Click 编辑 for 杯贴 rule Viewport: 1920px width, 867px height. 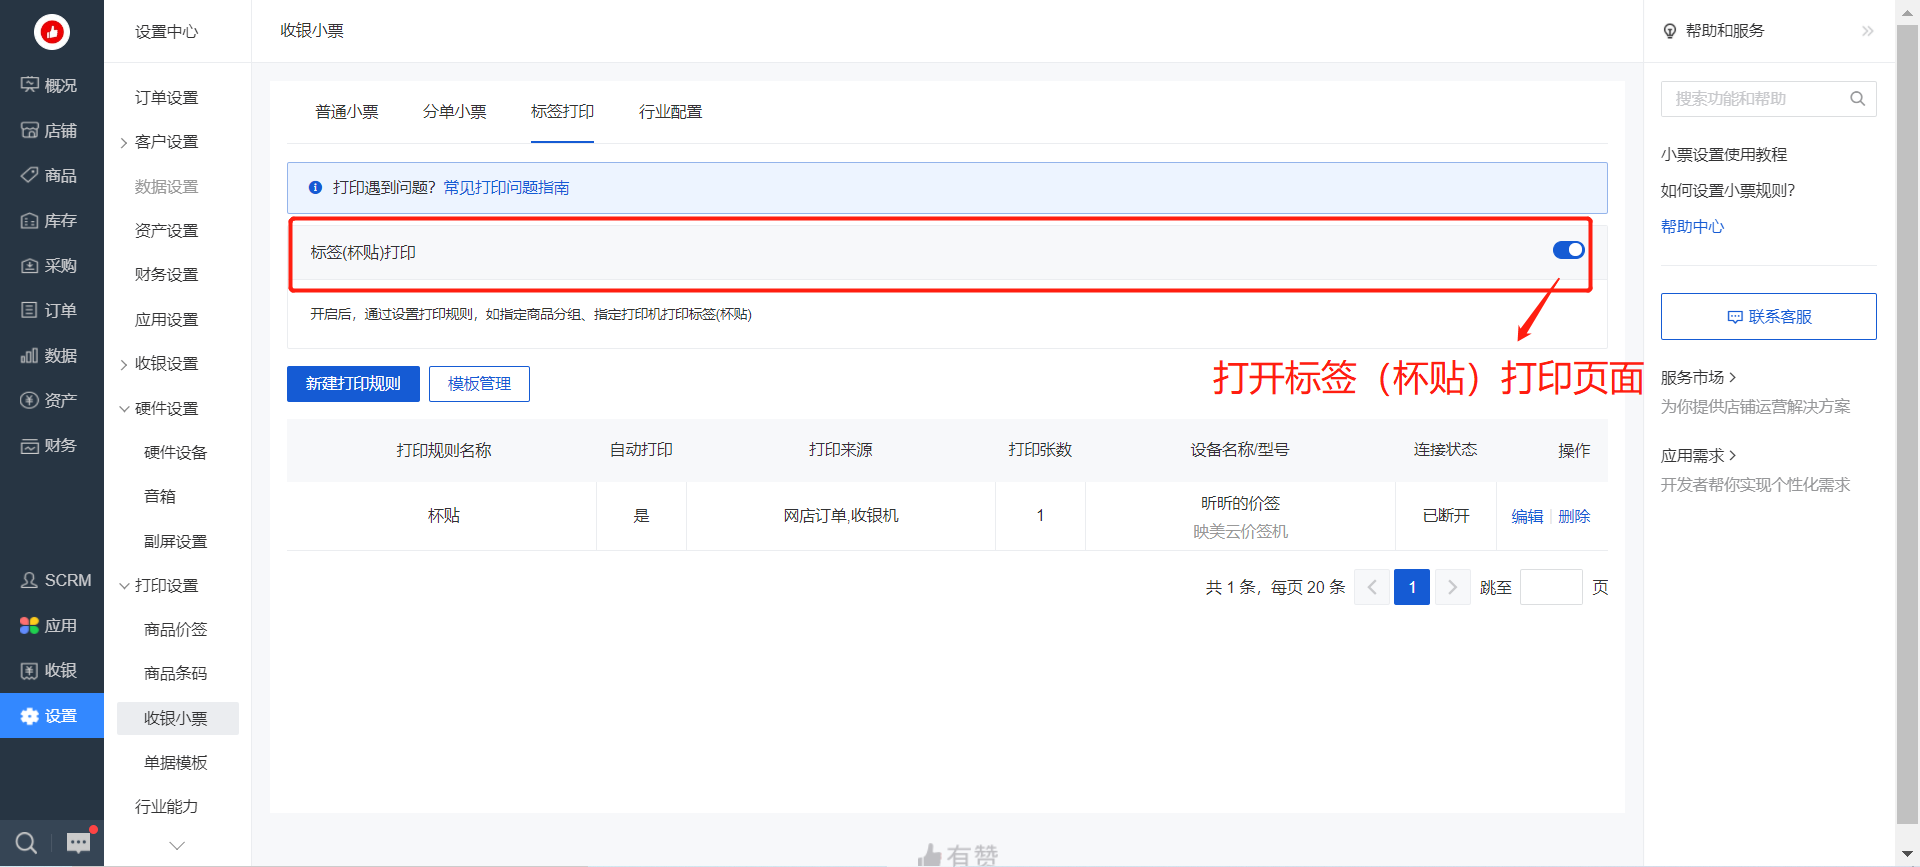[x=1527, y=516]
